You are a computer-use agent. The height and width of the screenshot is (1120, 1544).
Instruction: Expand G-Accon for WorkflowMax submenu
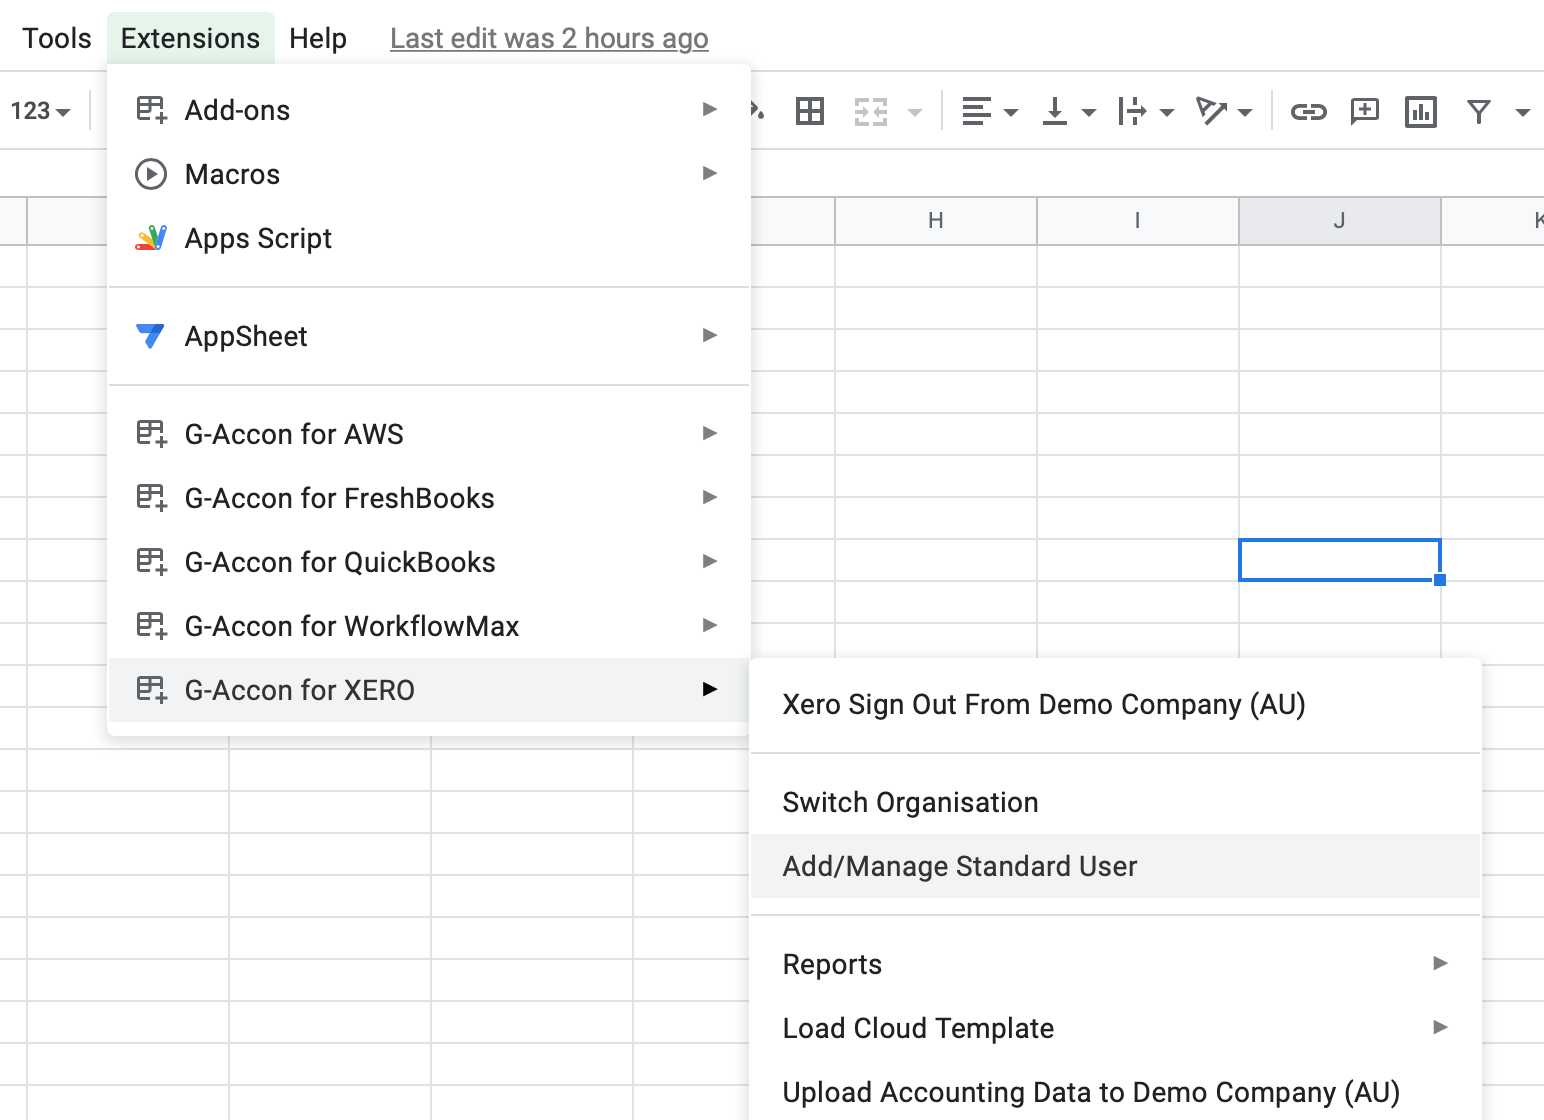[428, 626]
